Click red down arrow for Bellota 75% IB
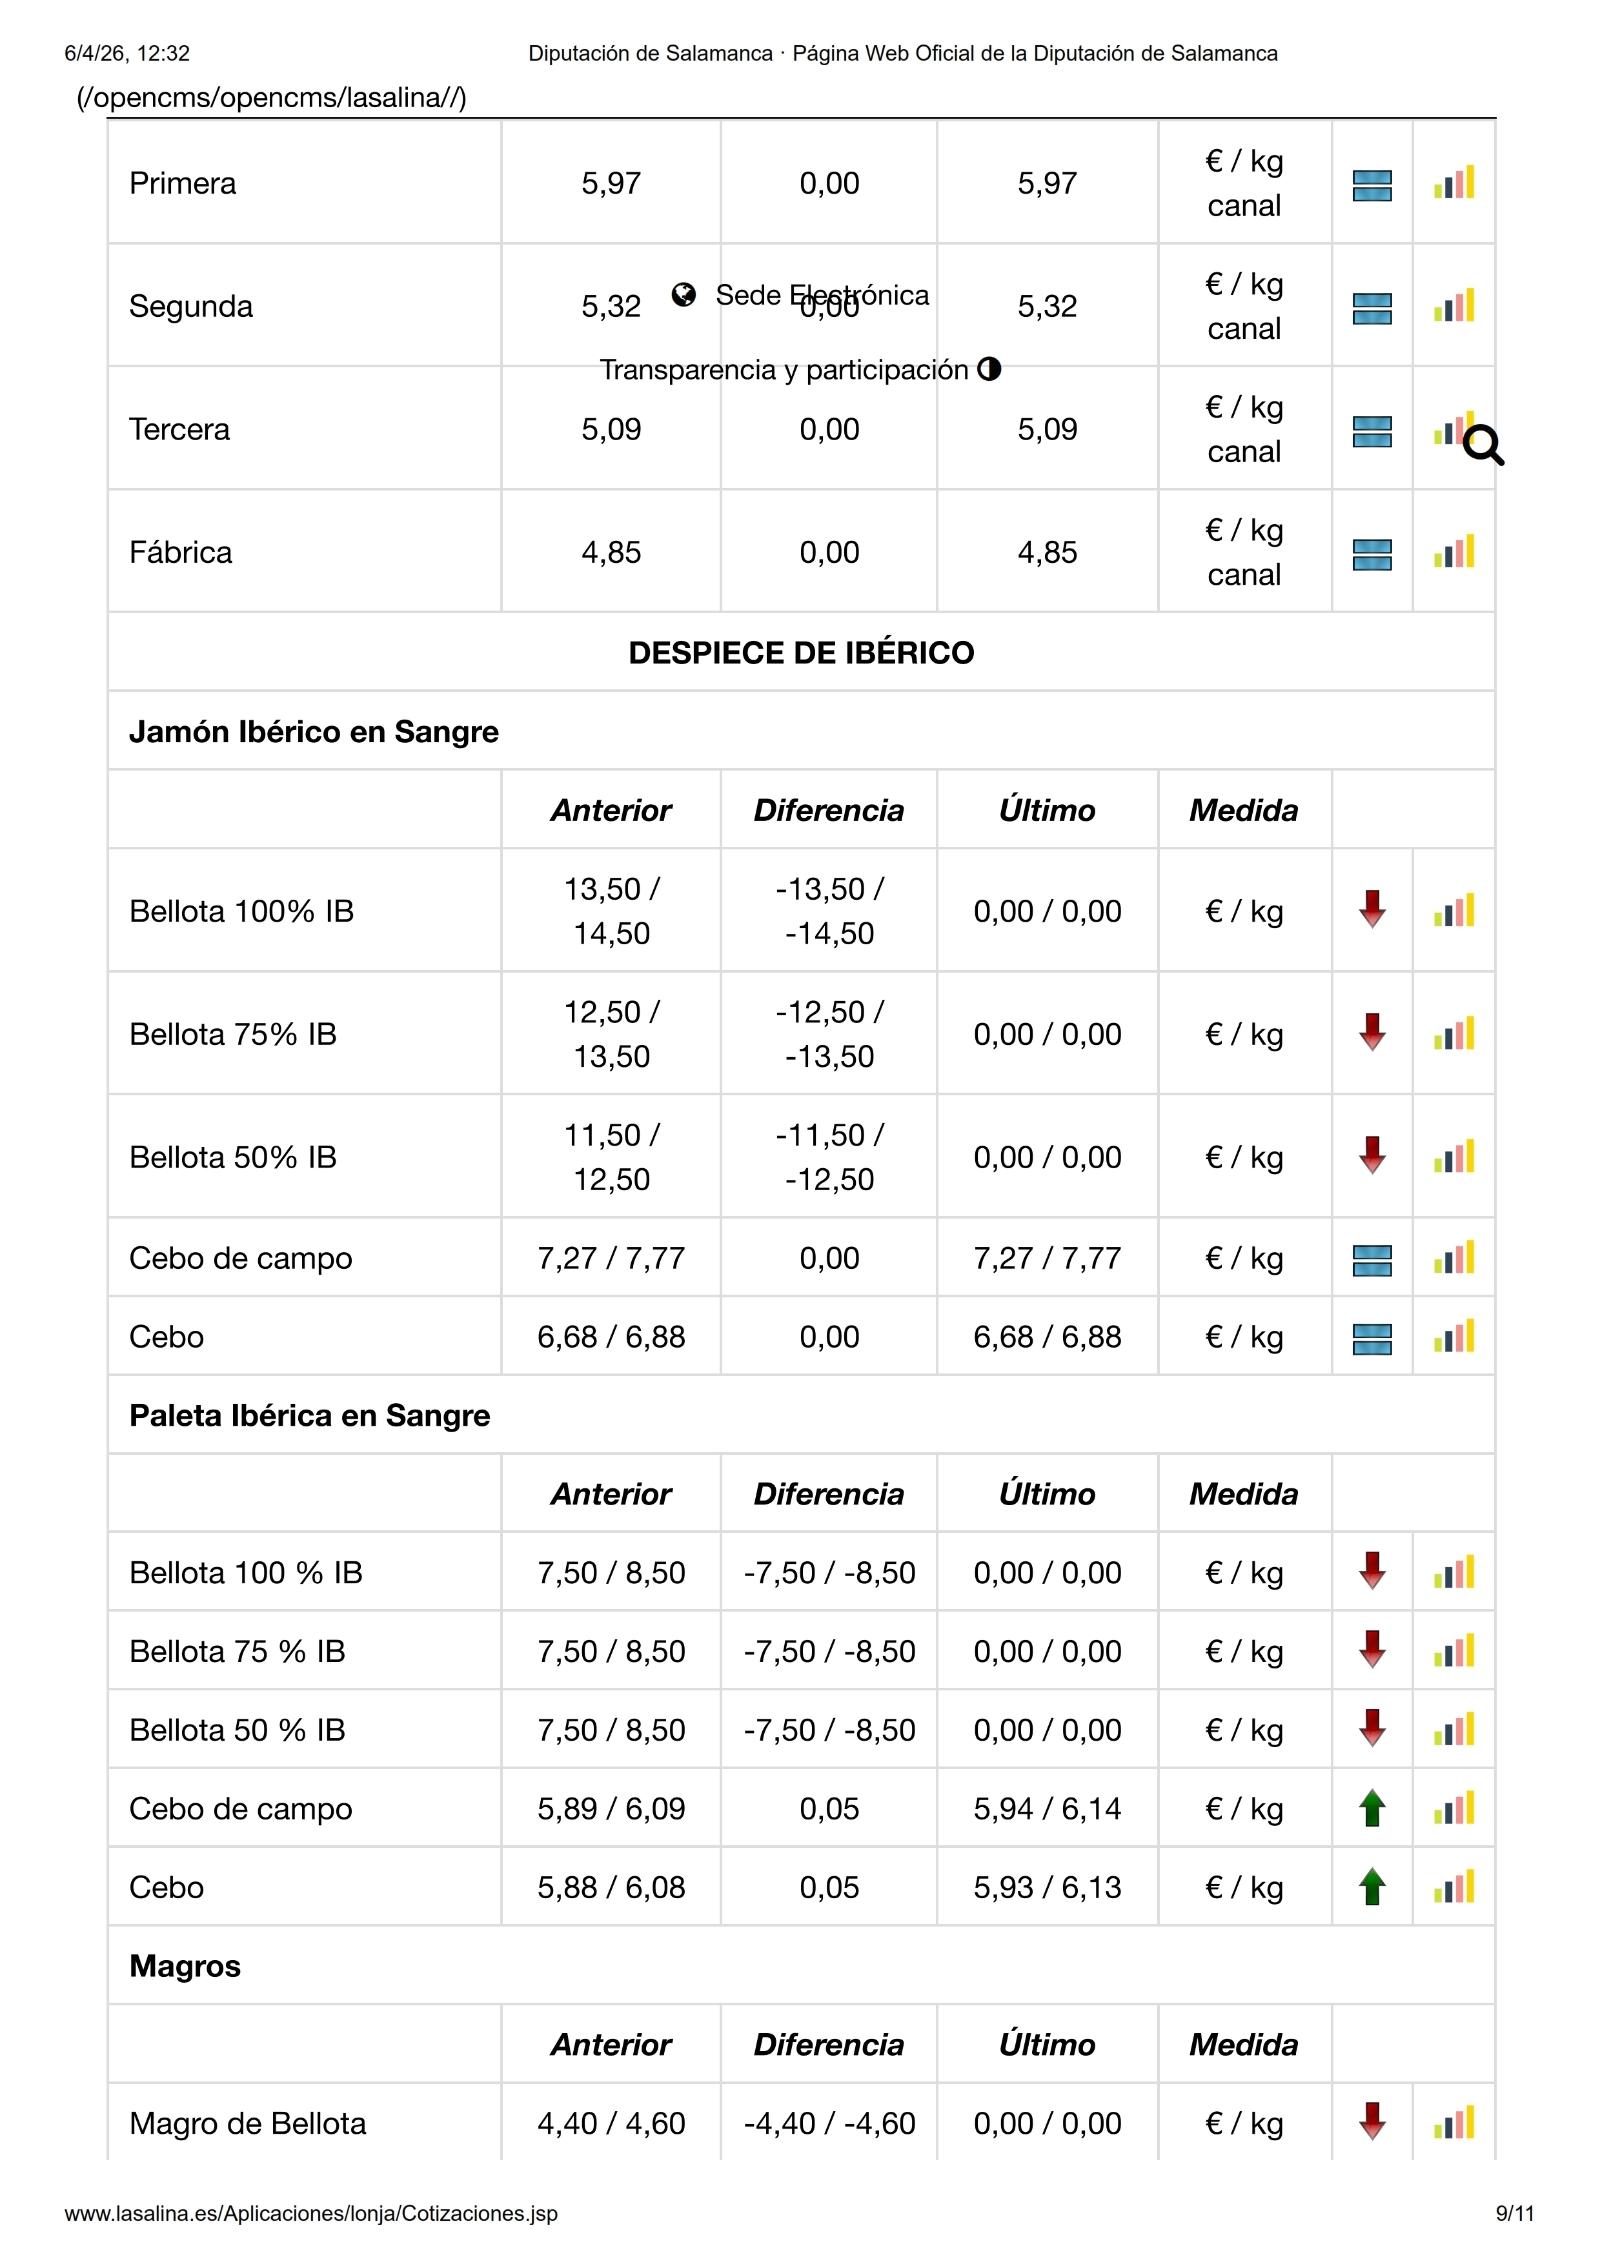 point(1372,1033)
